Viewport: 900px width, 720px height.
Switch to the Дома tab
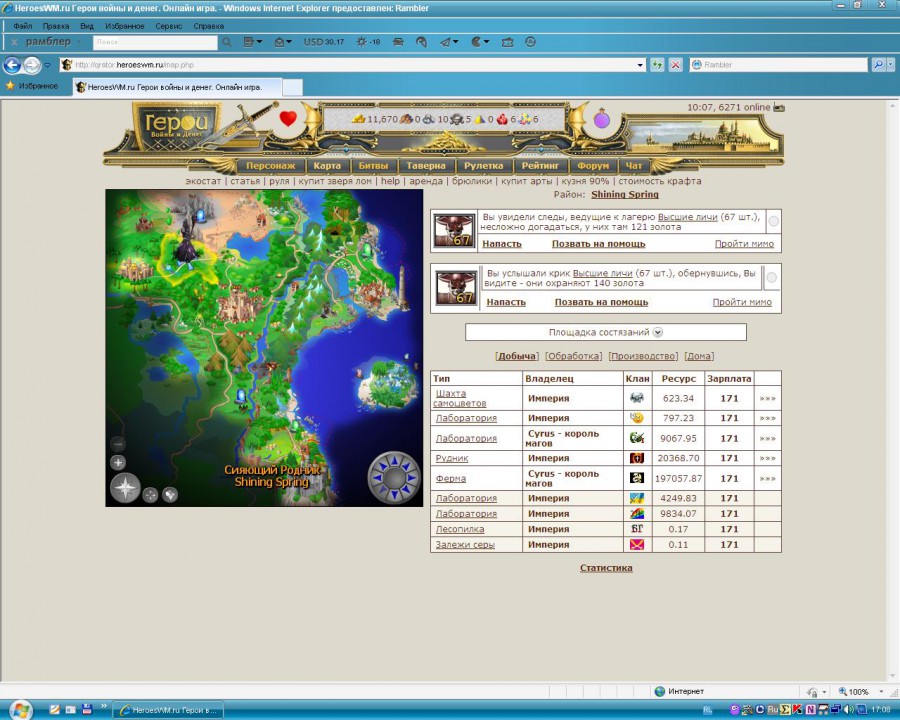(x=699, y=356)
